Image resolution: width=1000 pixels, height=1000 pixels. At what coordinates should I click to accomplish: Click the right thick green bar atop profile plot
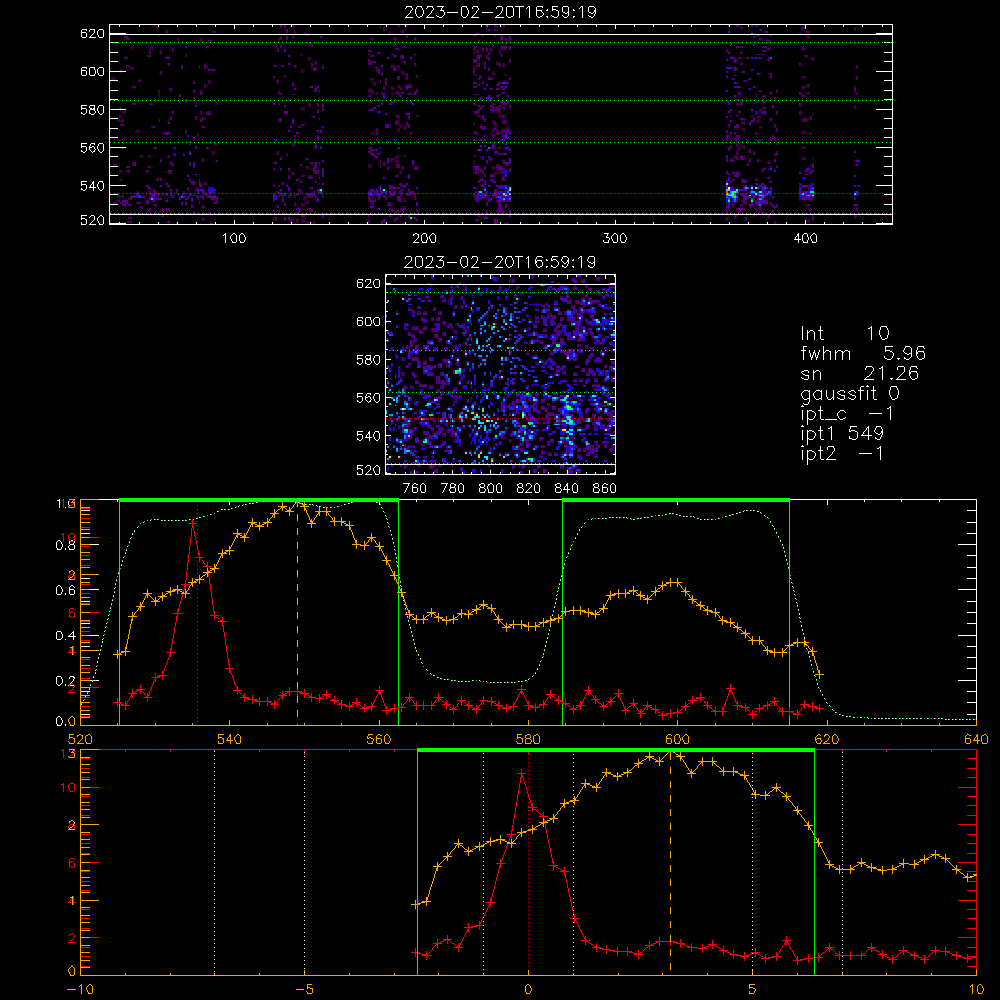(x=676, y=501)
